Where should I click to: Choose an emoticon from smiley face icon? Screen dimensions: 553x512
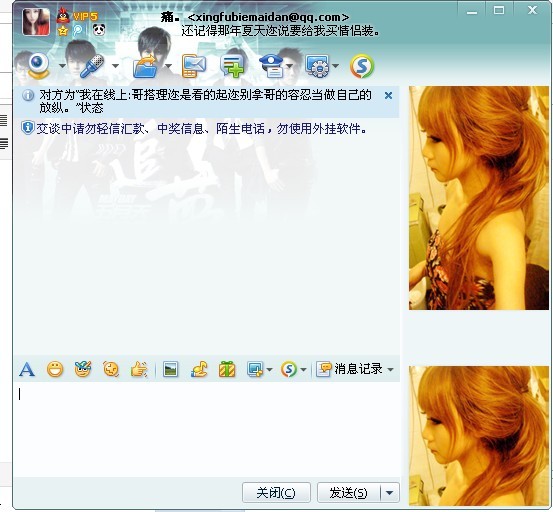click(x=55, y=370)
